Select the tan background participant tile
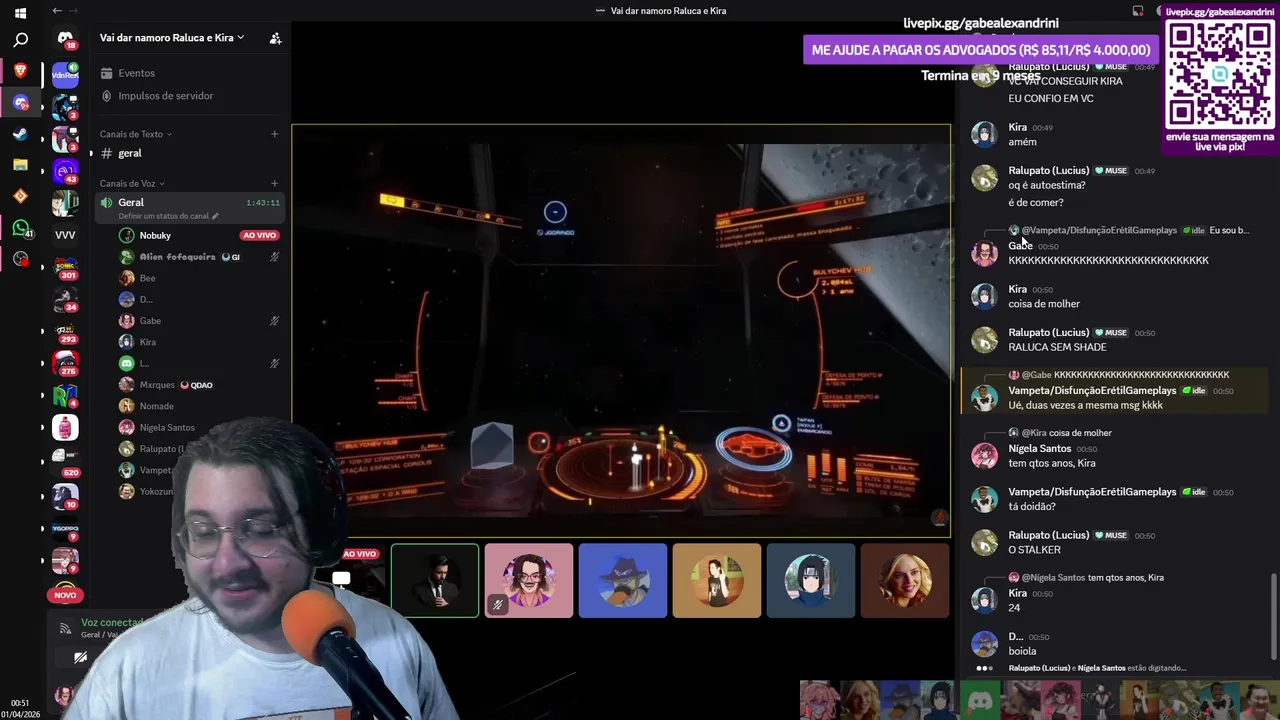 click(717, 580)
